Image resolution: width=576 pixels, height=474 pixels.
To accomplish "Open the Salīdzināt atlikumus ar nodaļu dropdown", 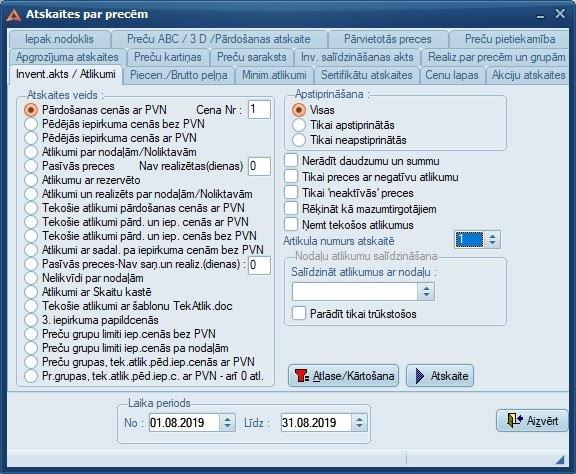I will 426,292.
